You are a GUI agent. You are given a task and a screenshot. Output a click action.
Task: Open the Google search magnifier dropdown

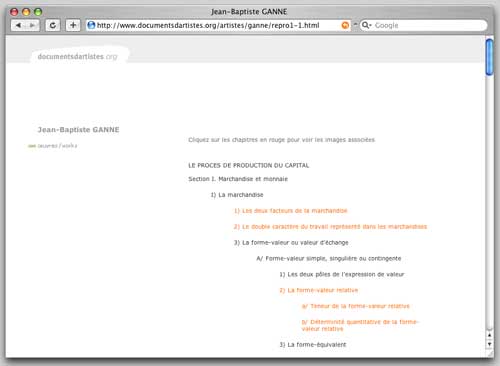(x=366, y=25)
